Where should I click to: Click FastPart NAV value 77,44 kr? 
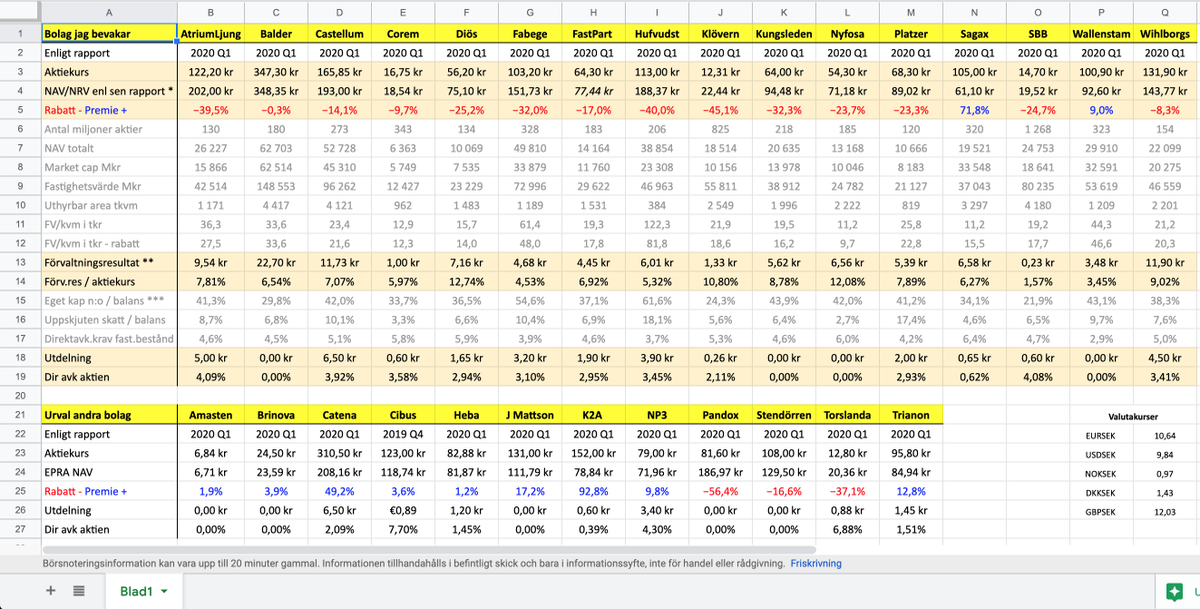[x=593, y=90]
